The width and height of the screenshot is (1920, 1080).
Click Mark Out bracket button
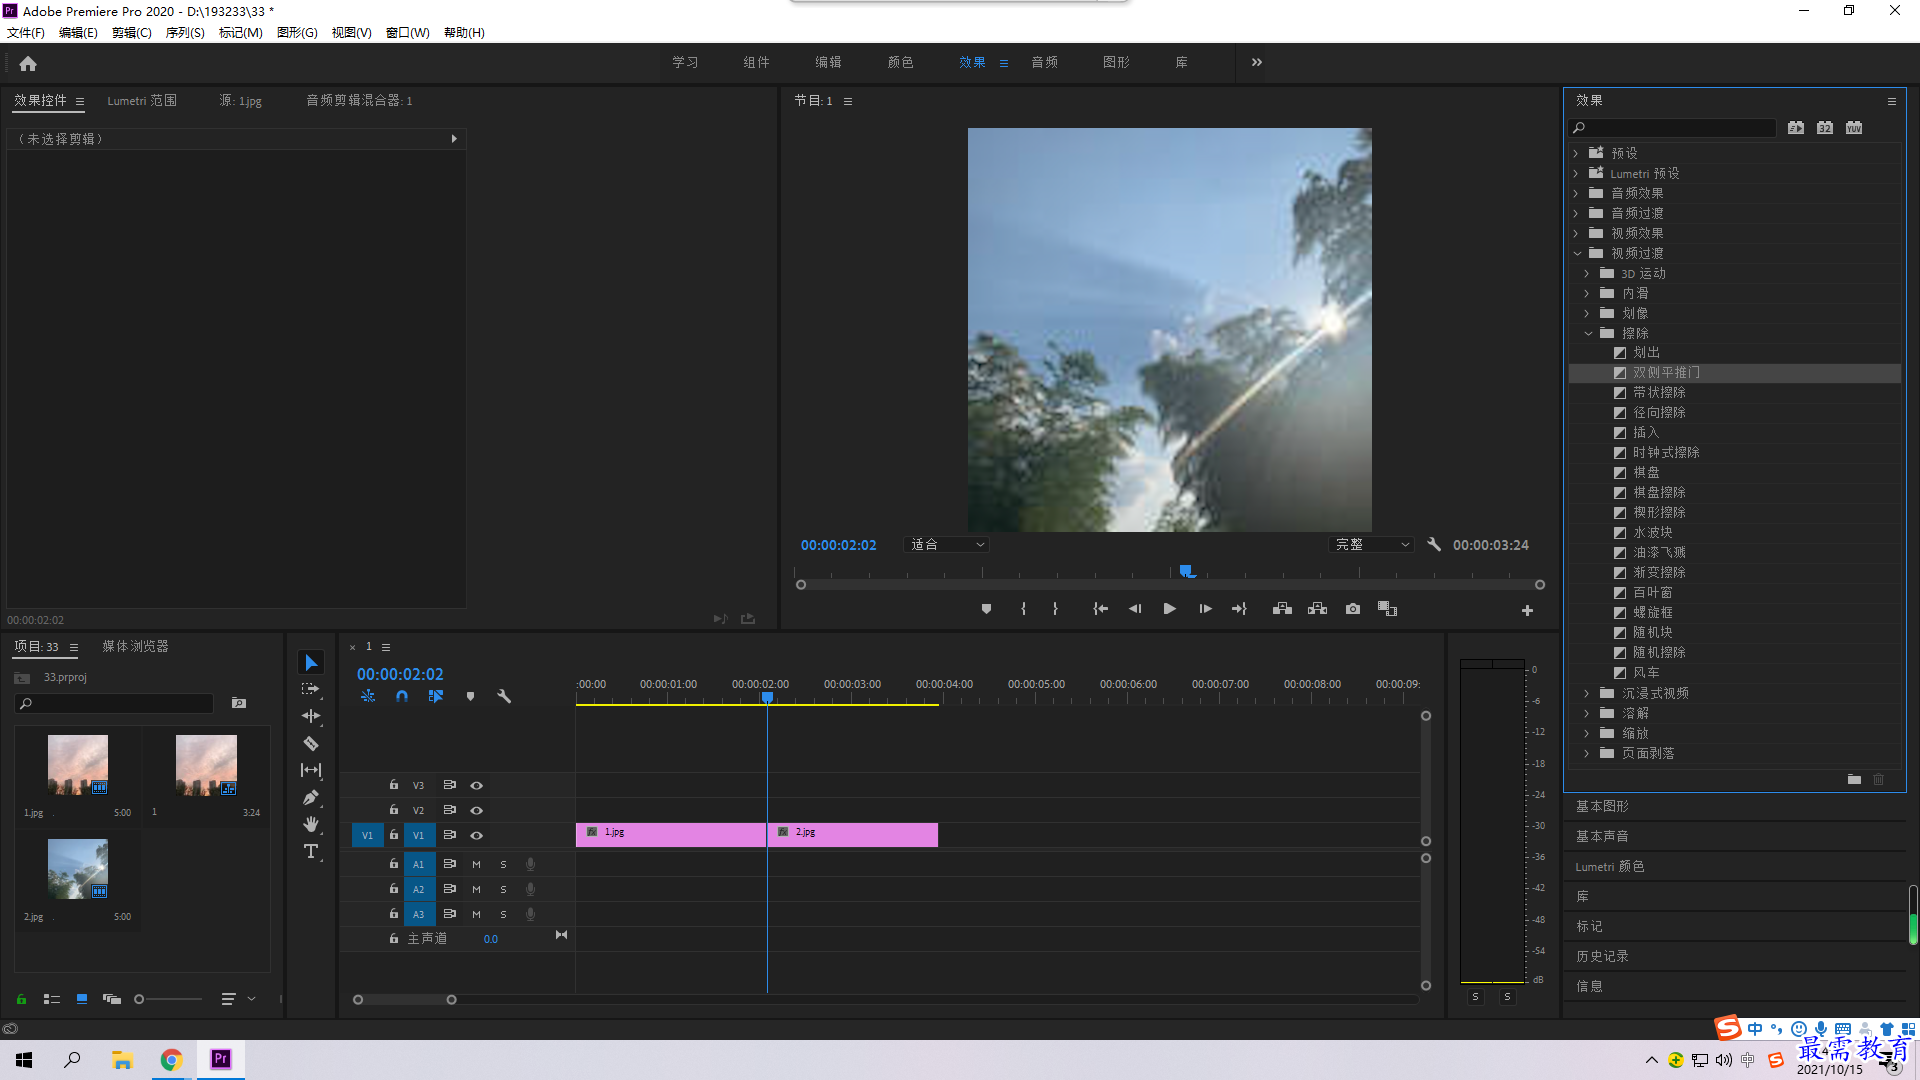1055,609
